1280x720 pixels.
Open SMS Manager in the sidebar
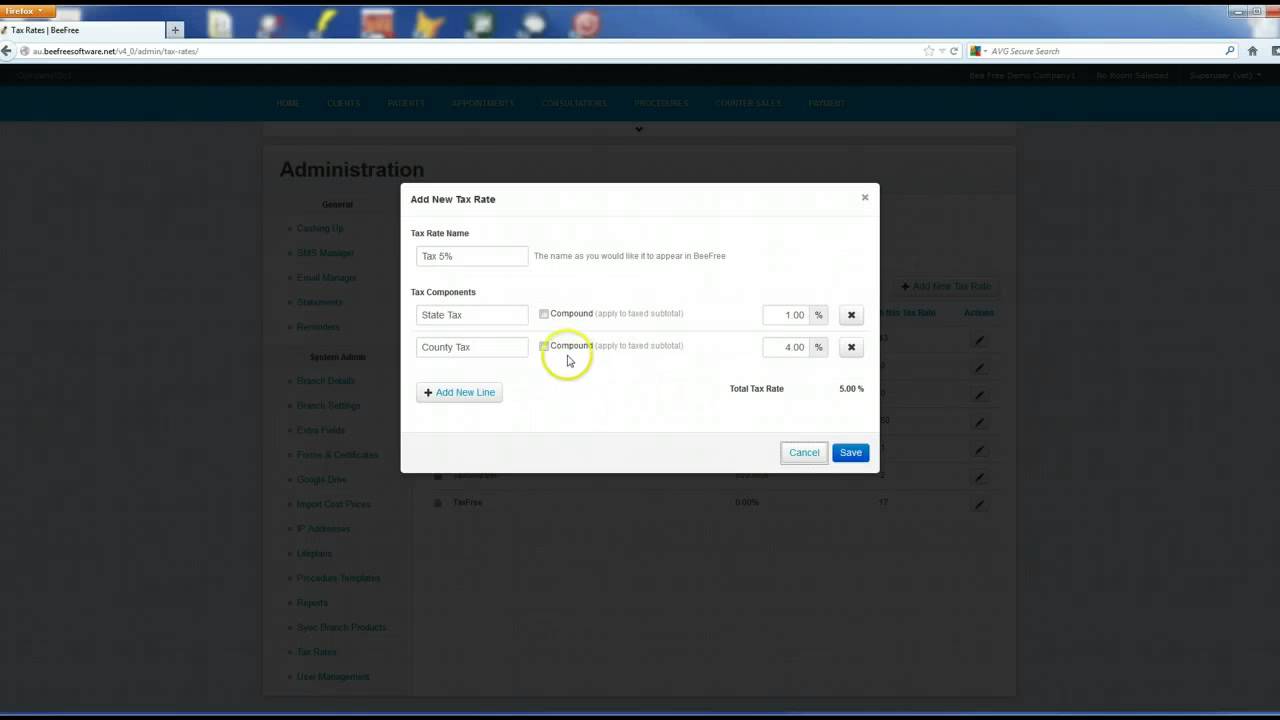[x=325, y=253]
